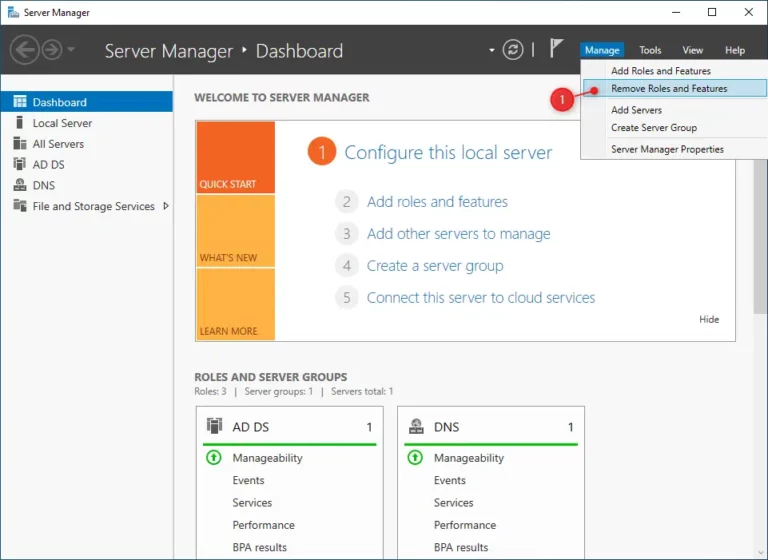Click the File and Storage Services icon
768x560 pixels.
(x=20, y=205)
